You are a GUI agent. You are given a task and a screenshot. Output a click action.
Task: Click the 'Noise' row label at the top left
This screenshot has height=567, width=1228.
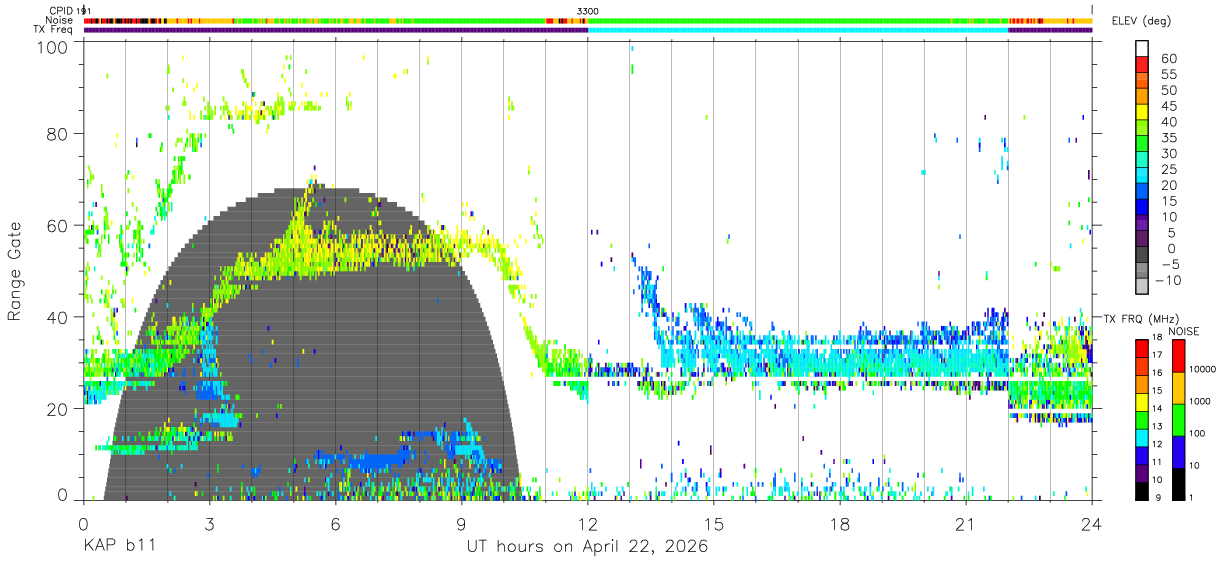coord(60,20)
